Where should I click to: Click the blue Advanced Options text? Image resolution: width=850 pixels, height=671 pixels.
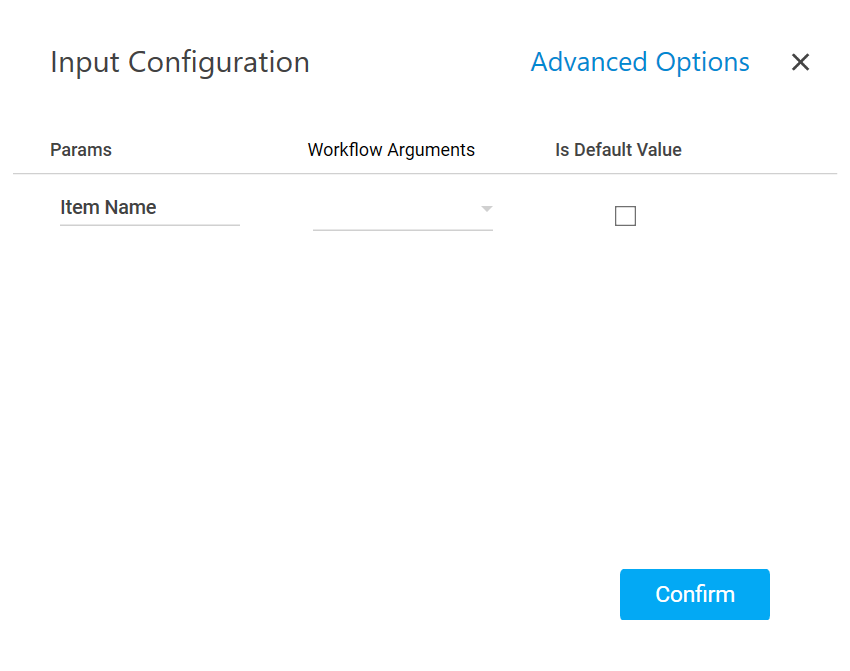click(x=640, y=62)
